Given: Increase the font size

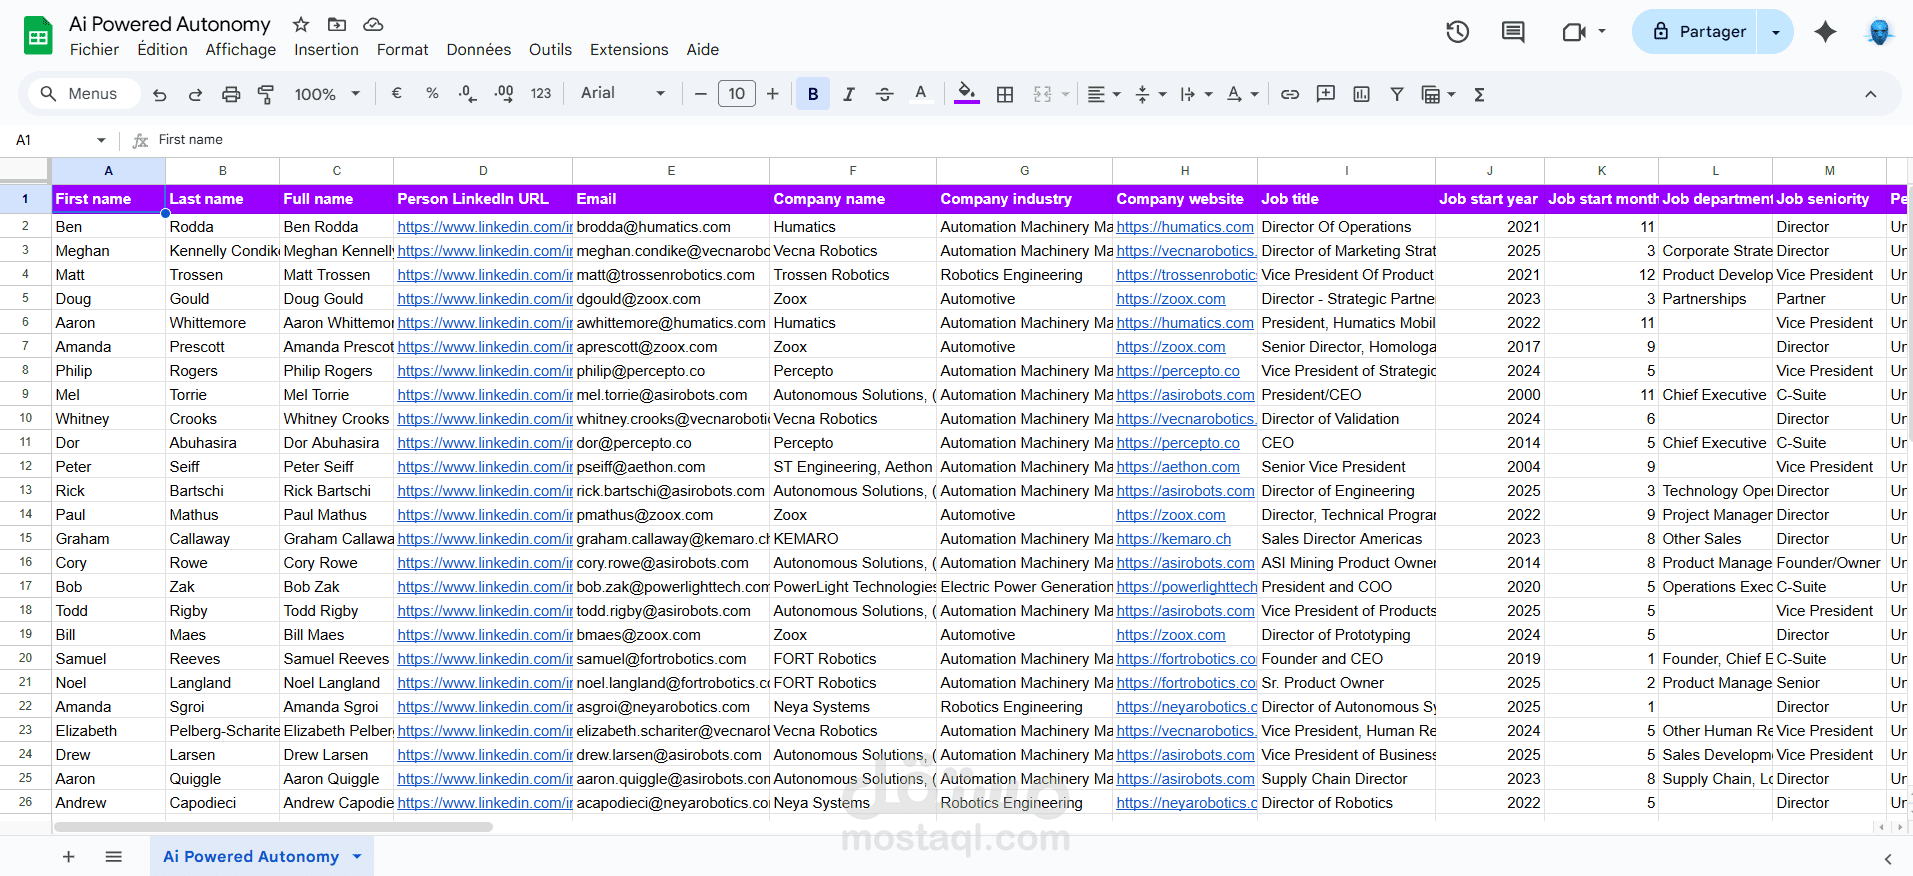Looking at the screenshot, I should [x=773, y=94].
